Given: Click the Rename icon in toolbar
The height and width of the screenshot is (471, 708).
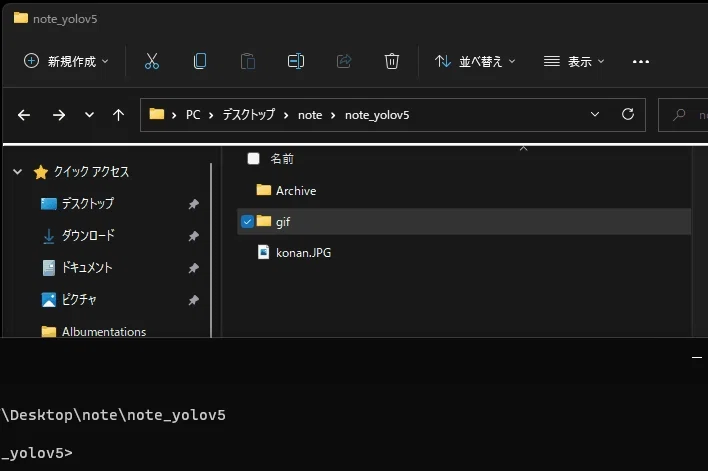Looking at the screenshot, I should 296,61.
